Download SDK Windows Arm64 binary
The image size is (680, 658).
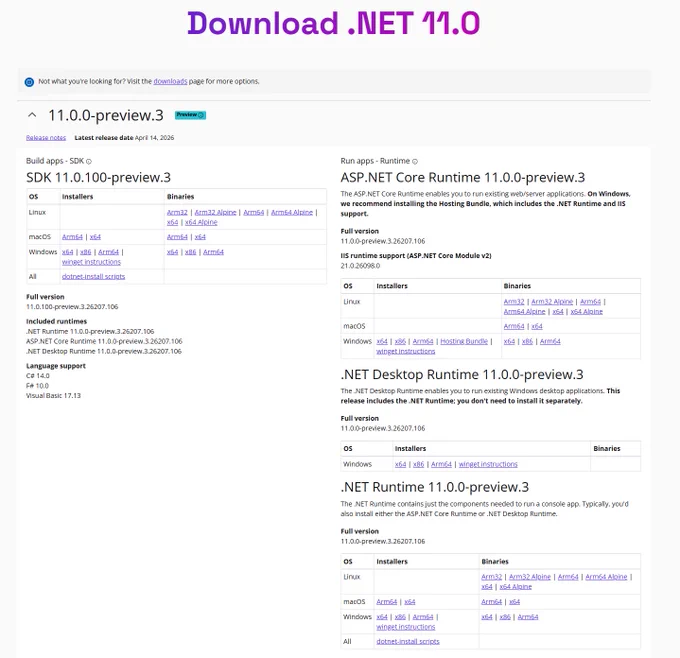coord(213,252)
